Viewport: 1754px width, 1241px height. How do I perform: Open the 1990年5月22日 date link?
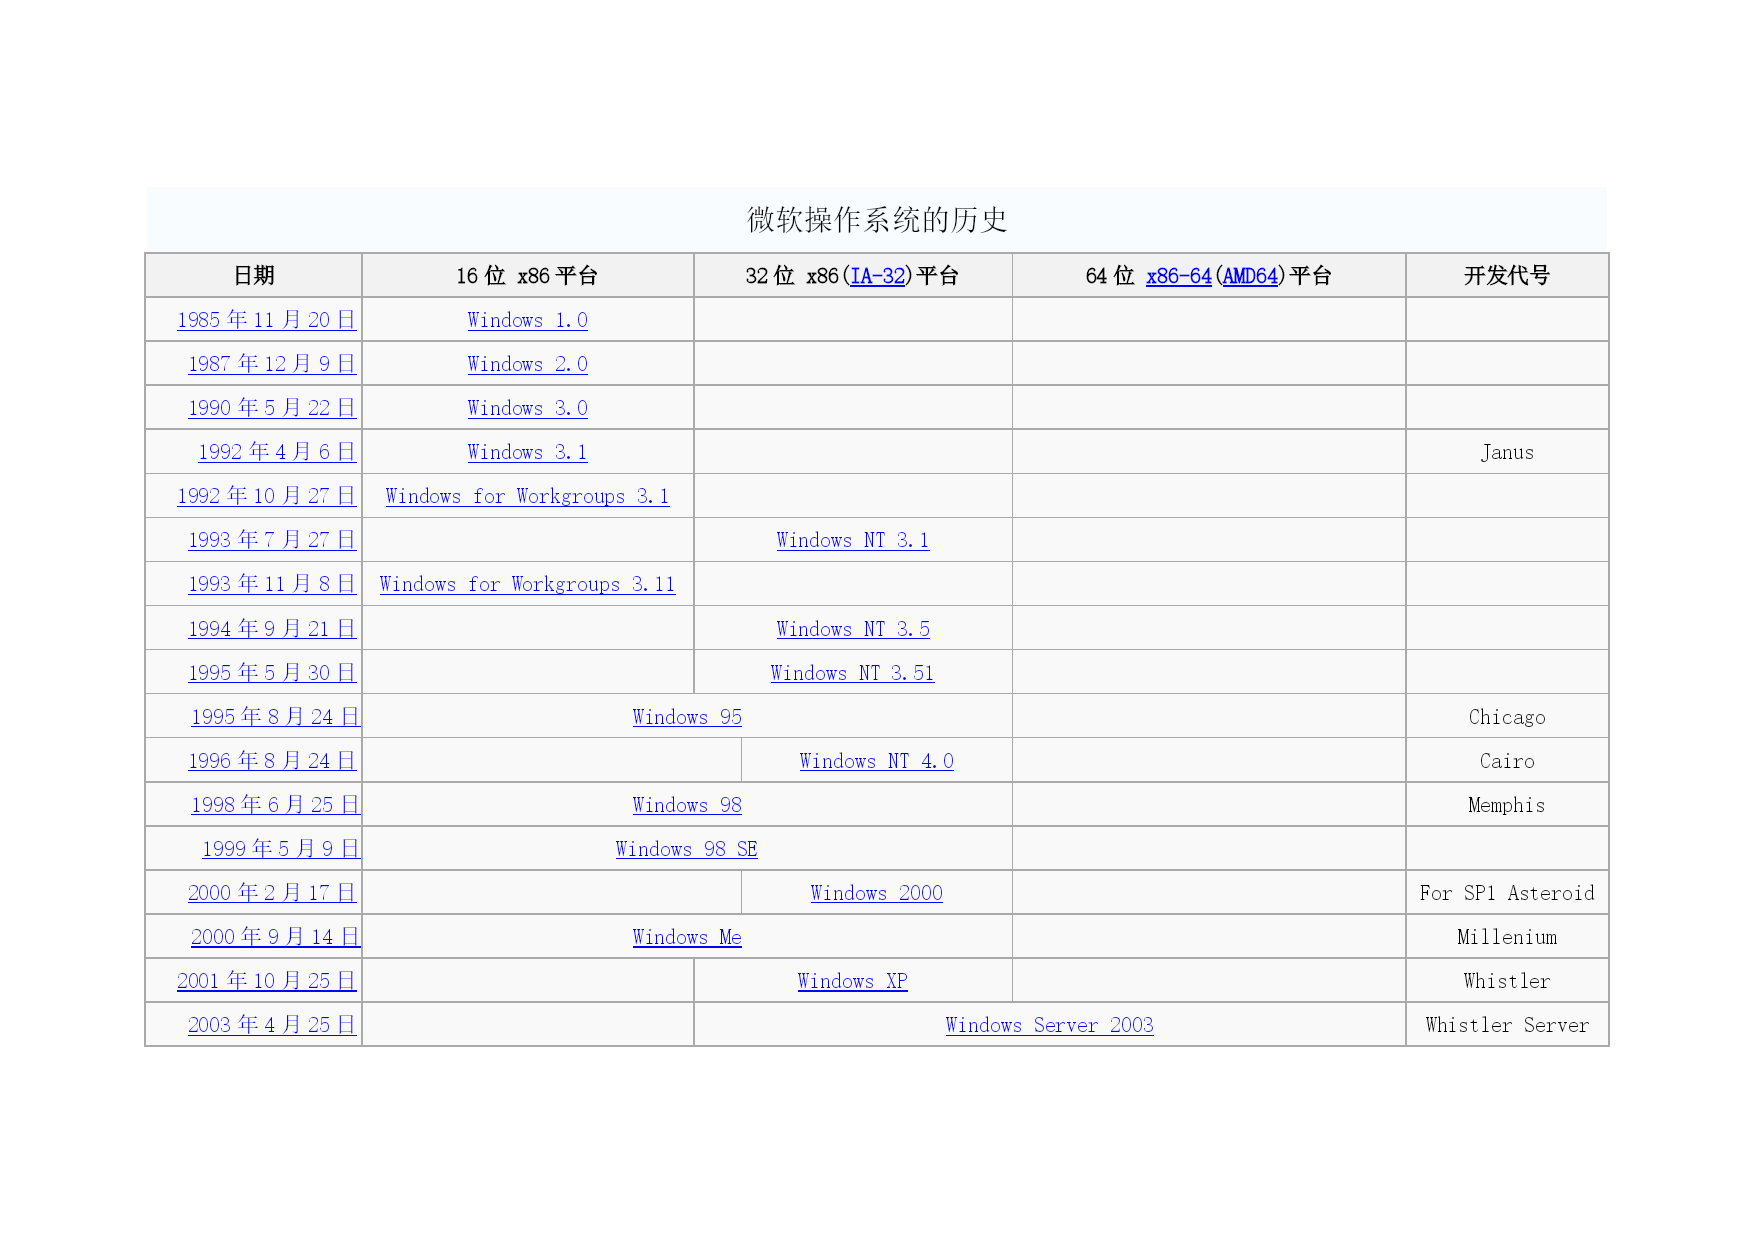pos(272,408)
